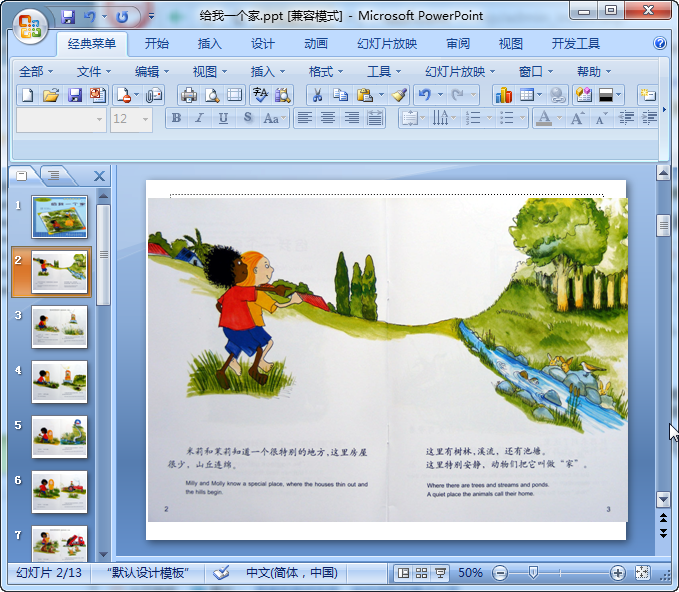
Task: Open the font color A dropdown arrow
Action: coord(559,118)
